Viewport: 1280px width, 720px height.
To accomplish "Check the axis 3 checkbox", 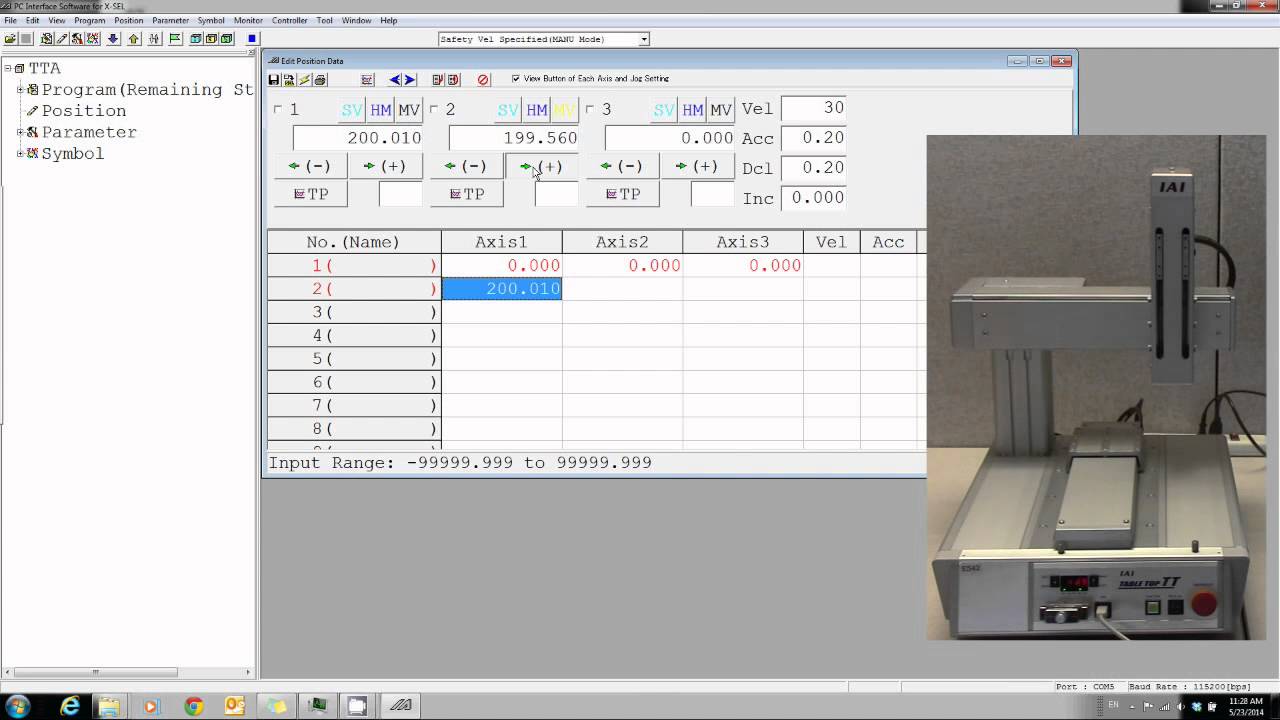I will (x=590, y=109).
